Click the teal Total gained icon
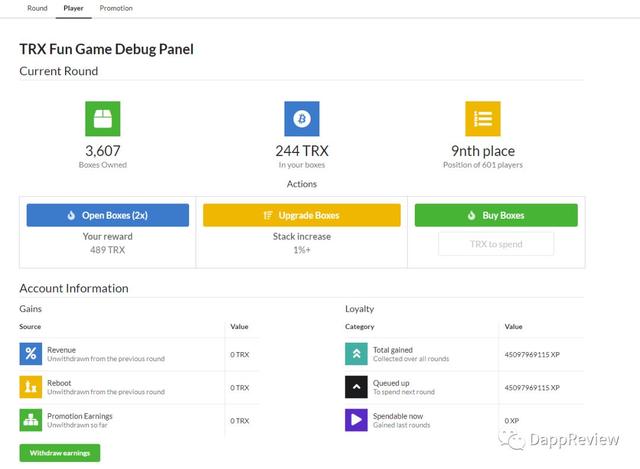The height and width of the screenshot is (469, 640). click(356, 354)
